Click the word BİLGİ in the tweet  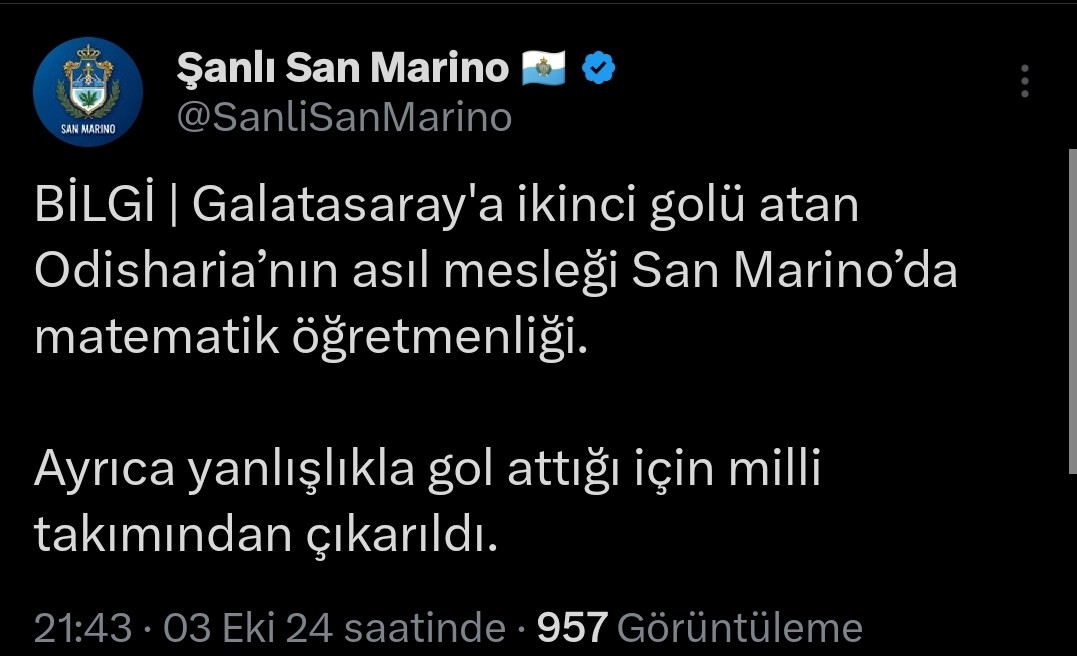coord(94,205)
